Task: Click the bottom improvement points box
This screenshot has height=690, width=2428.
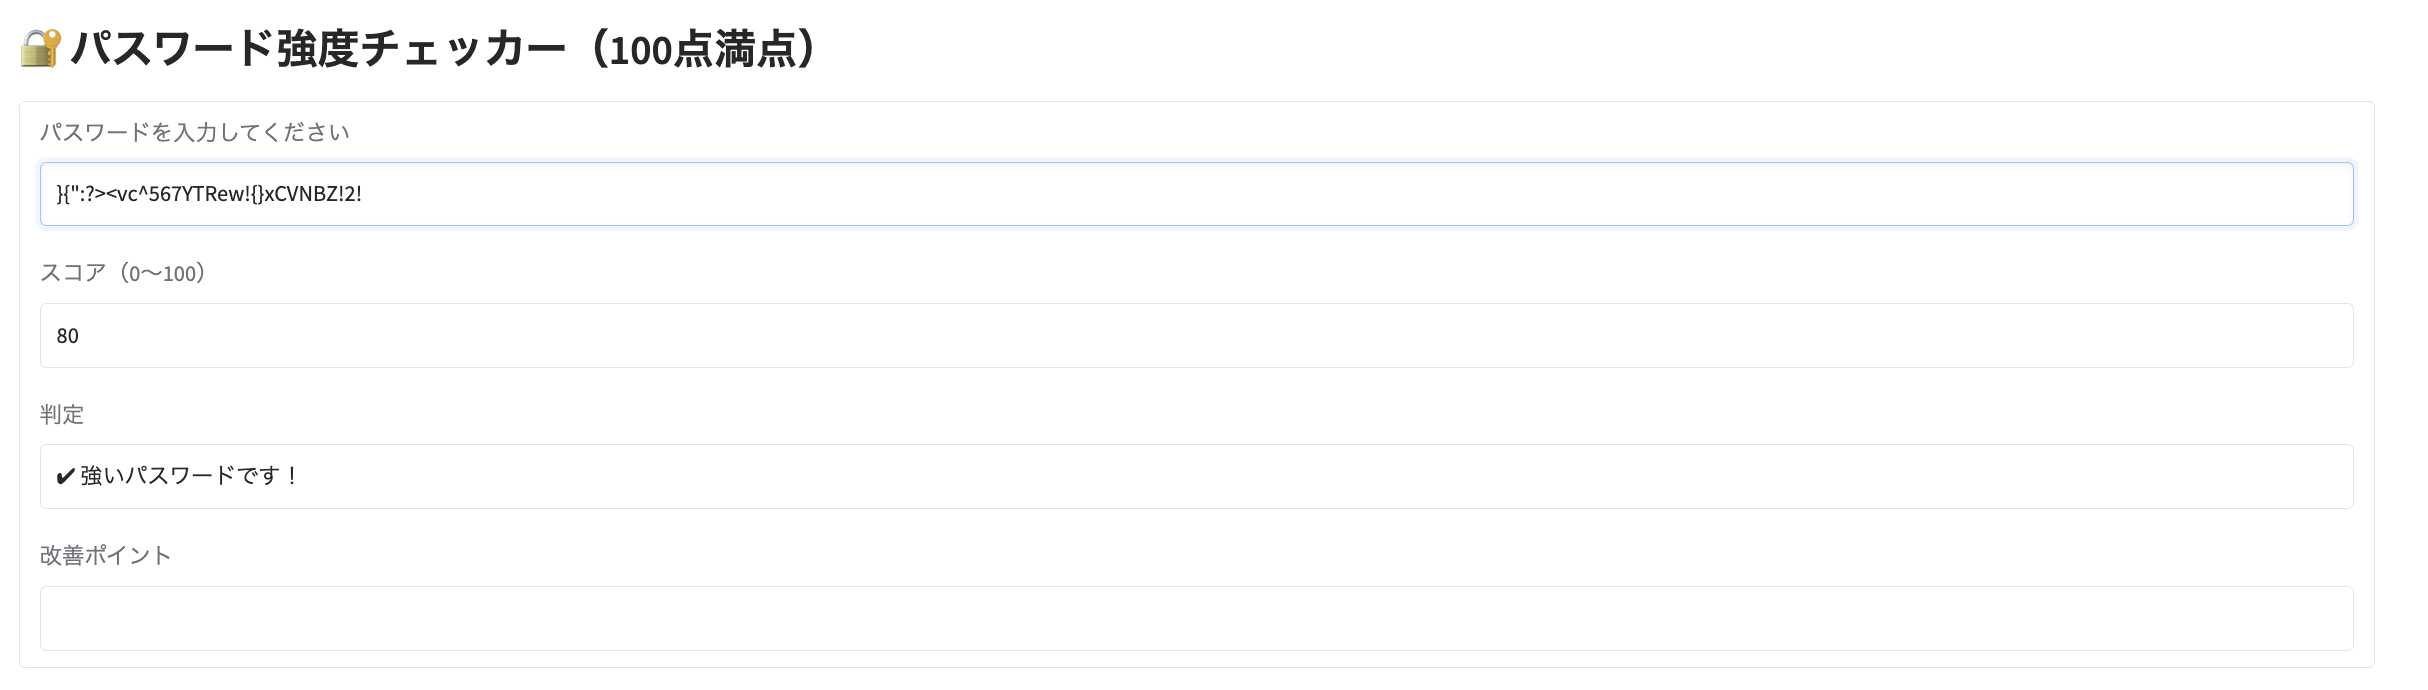Action: (1200, 617)
